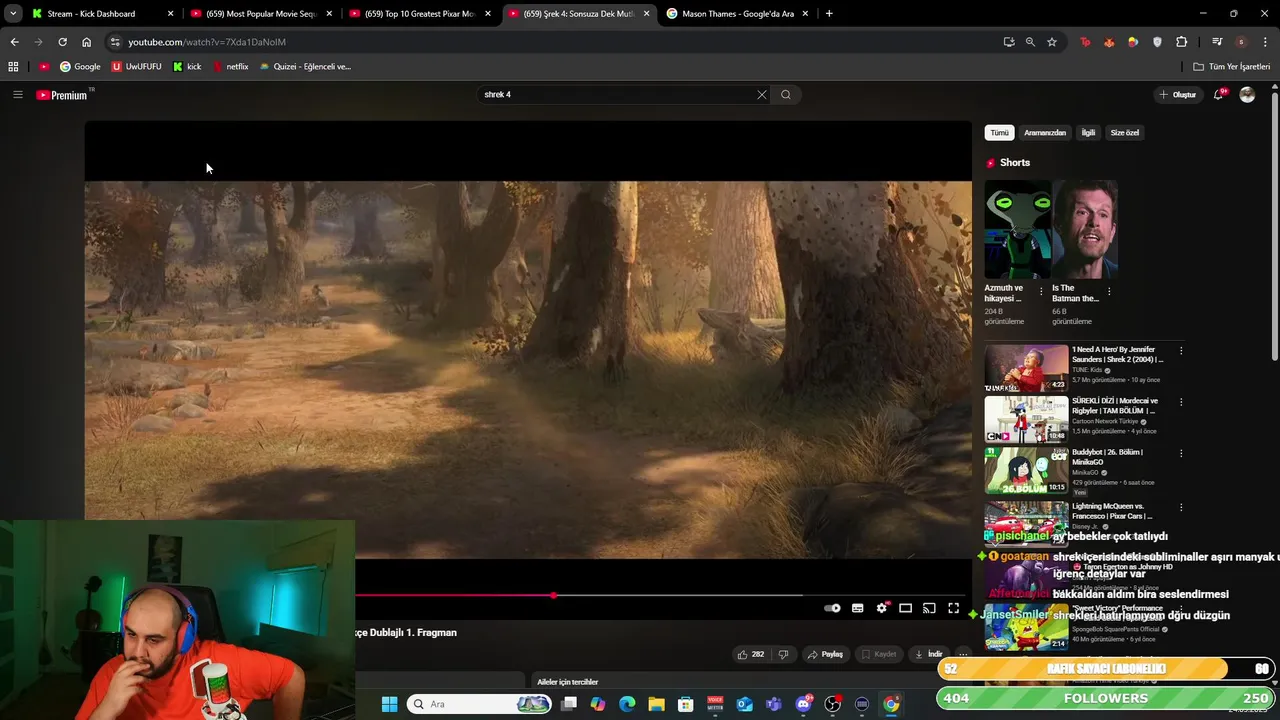Open options for Azmuth short
Image resolution: width=1280 pixels, height=720 pixels.
click(x=1041, y=292)
